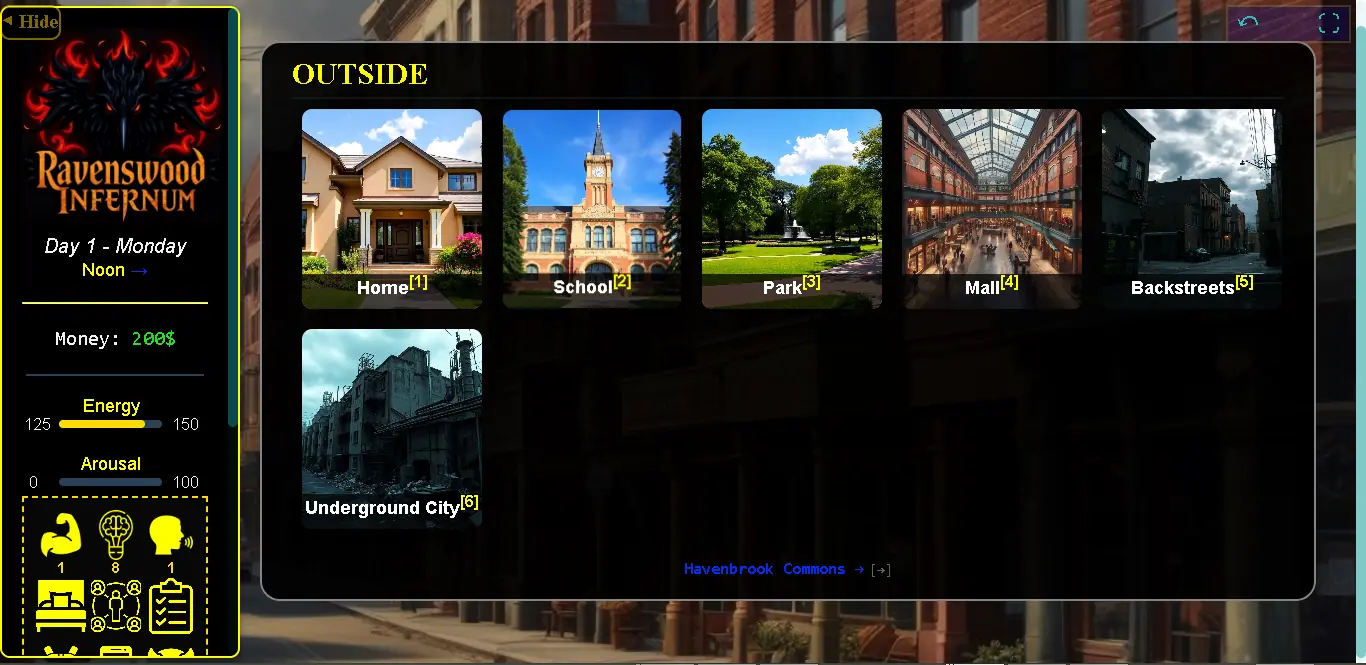Click the Energy progress bar
The height and width of the screenshot is (665, 1366).
pyautogui.click(x=110, y=424)
